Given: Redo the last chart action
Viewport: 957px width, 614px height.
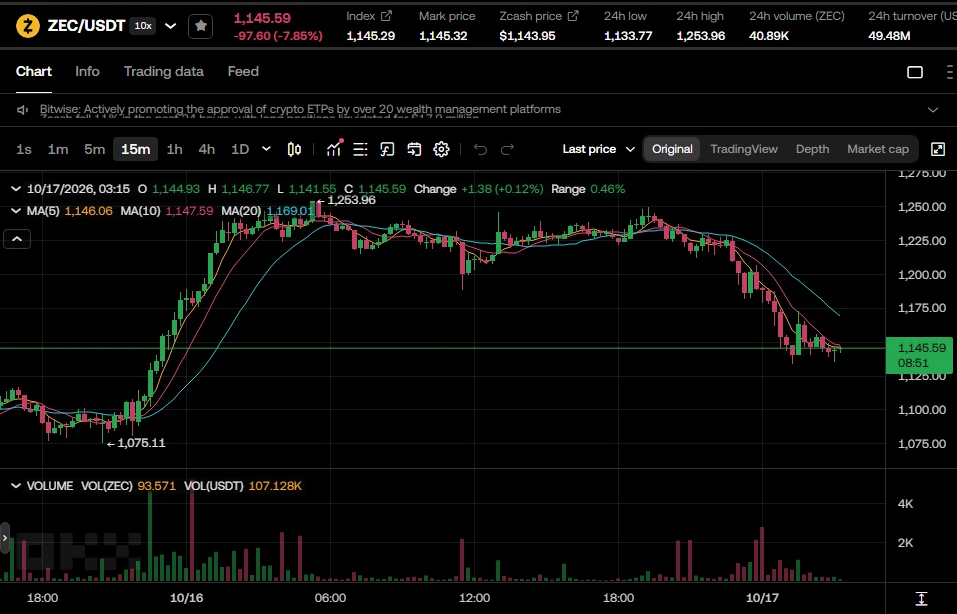Looking at the screenshot, I should (507, 149).
